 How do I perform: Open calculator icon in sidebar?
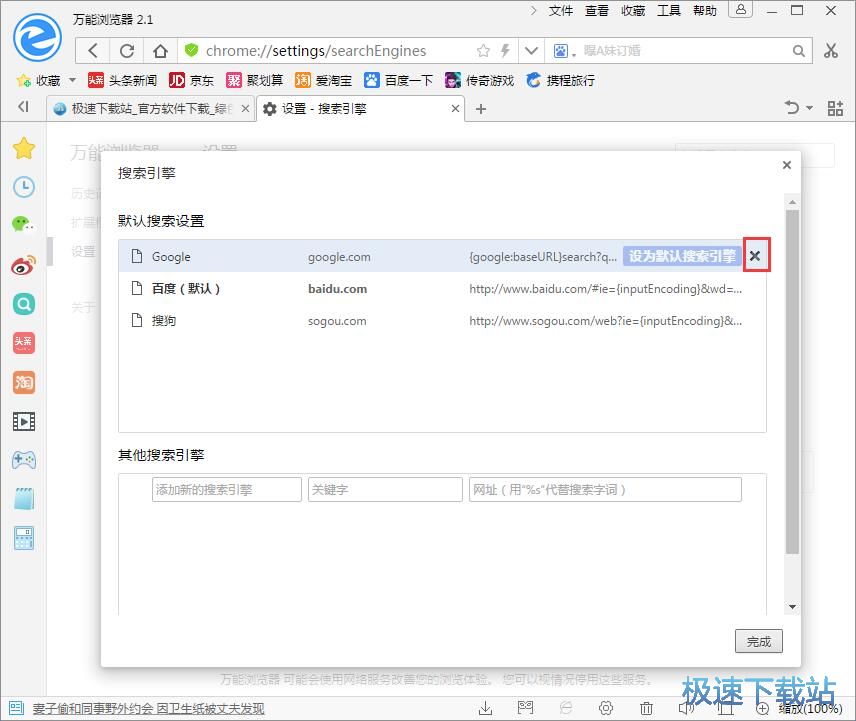24,538
